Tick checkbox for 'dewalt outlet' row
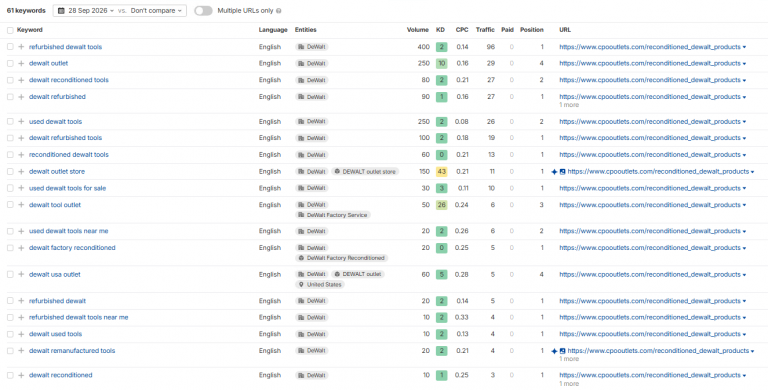Screen dimensions: 768x390 pos(10,64)
